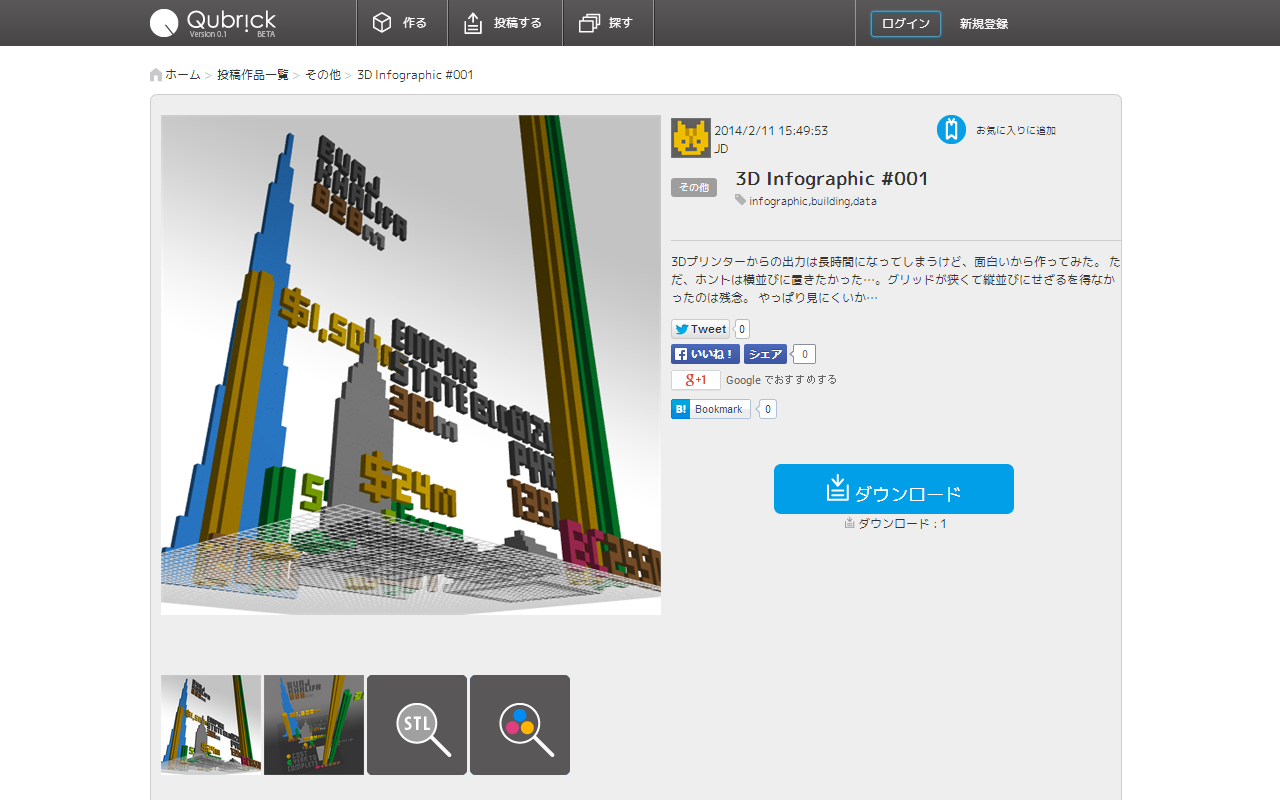Click the Googleでおすすめする text
The width and height of the screenshot is (1280, 800).
782,380
